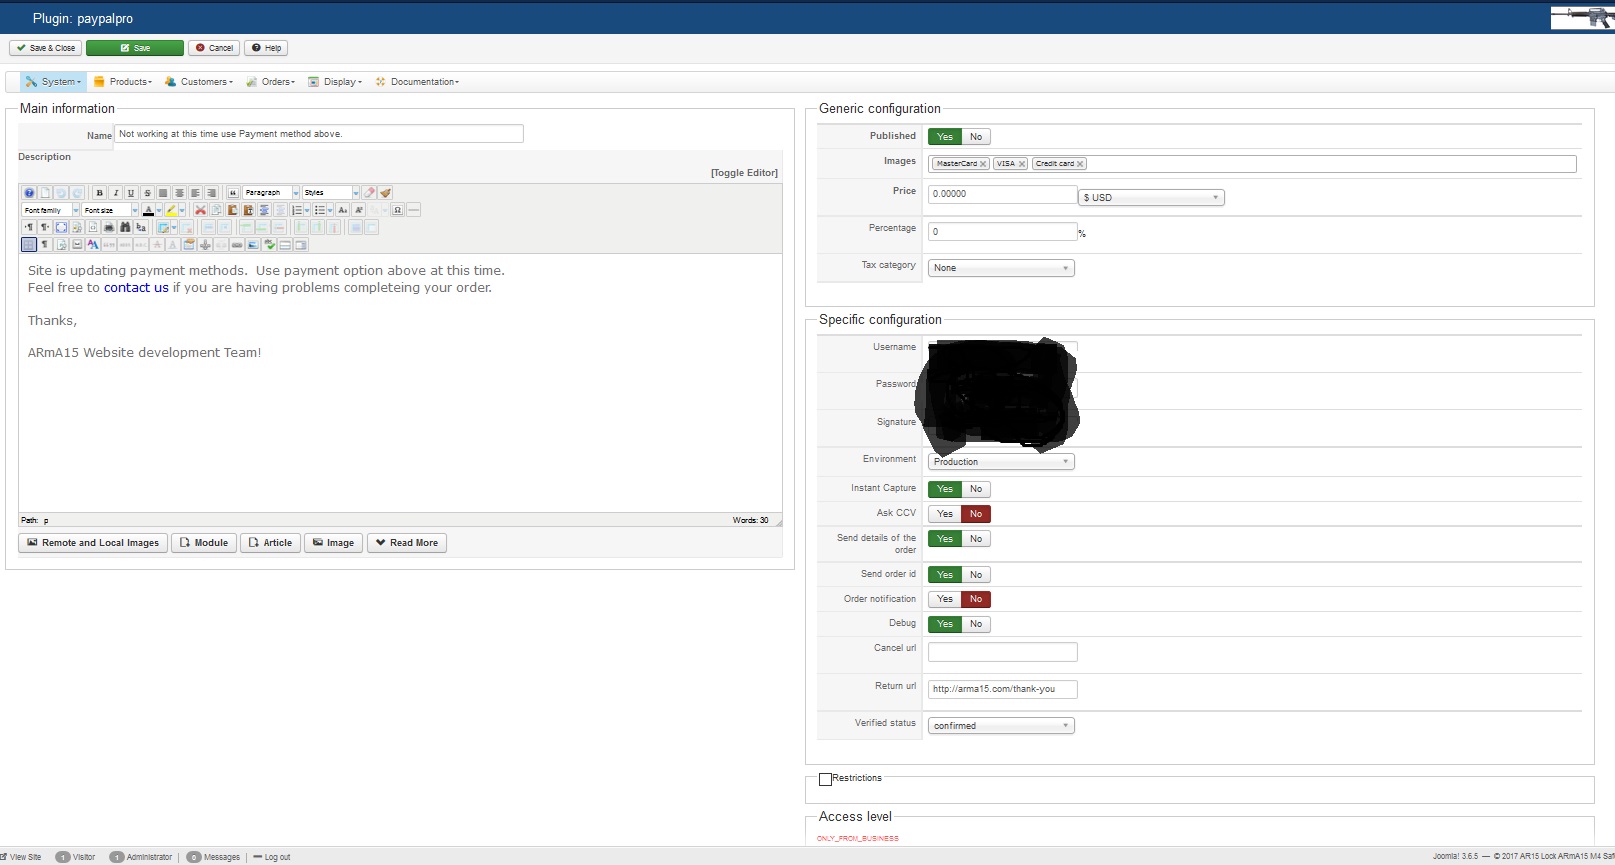Create new document in editor
Screen dimensions: 1615x865
(x=45, y=193)
